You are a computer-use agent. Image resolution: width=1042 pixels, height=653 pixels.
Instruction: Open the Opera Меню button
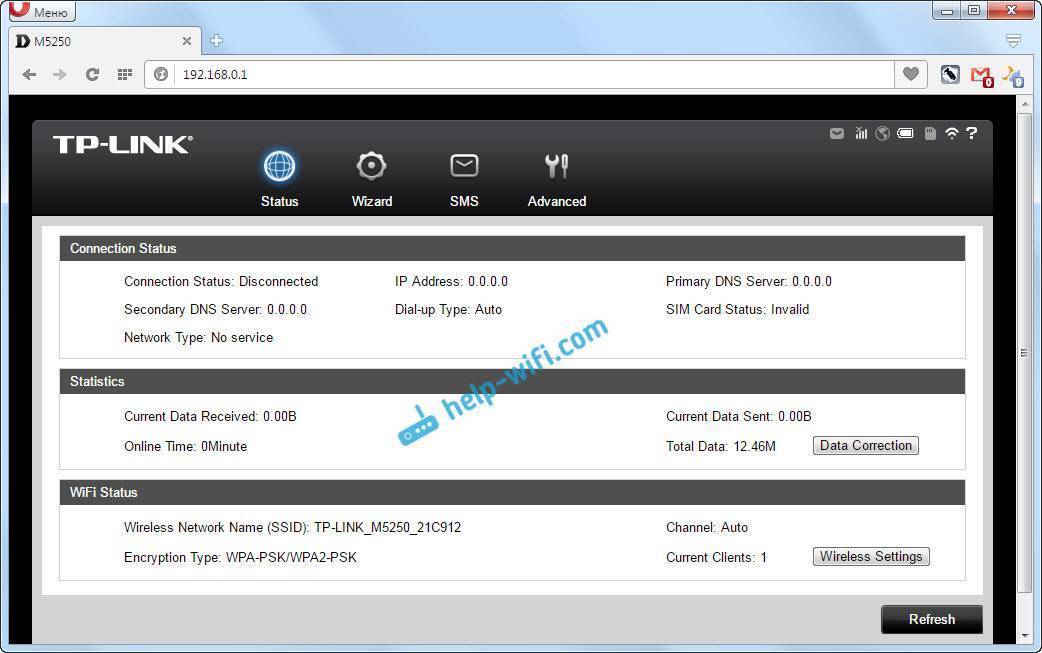(x=42, y=11)
